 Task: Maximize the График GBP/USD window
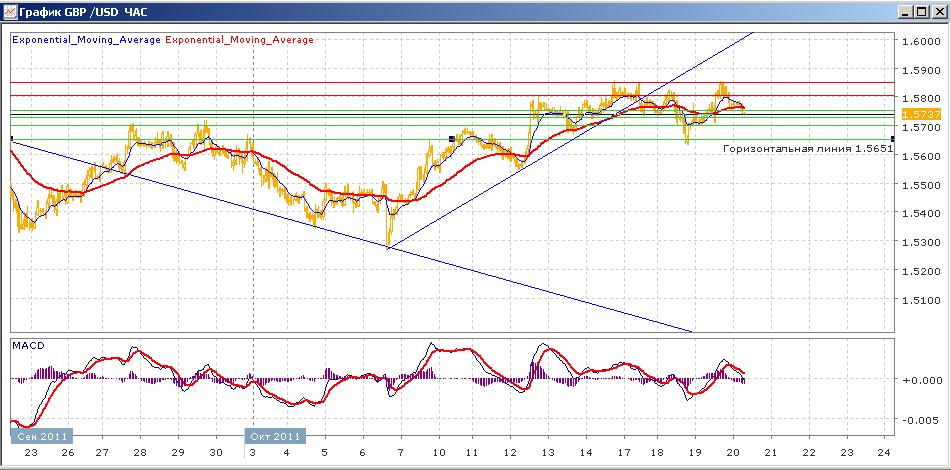922,12
